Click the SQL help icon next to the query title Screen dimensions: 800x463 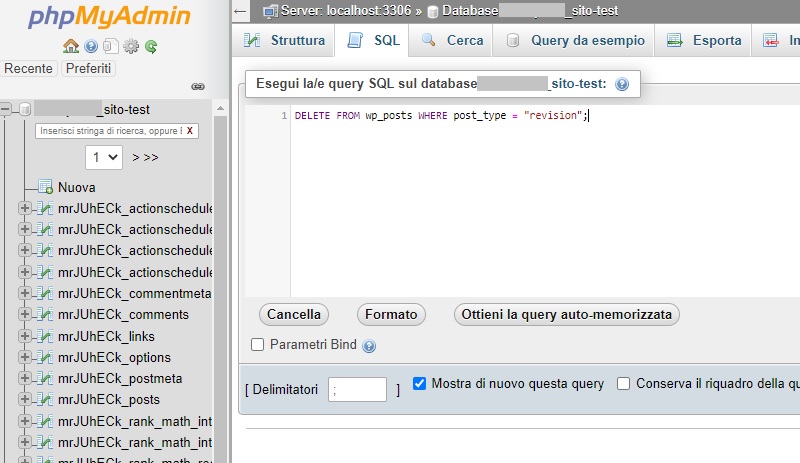[x=622, y=84]
